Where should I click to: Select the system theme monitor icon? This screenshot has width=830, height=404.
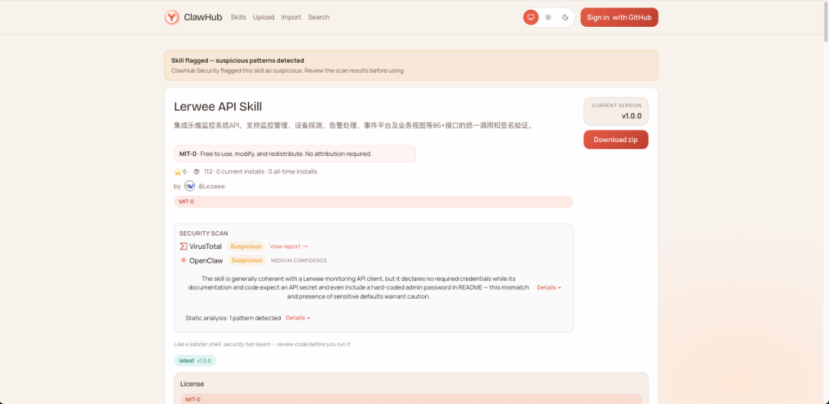point(531,17)
